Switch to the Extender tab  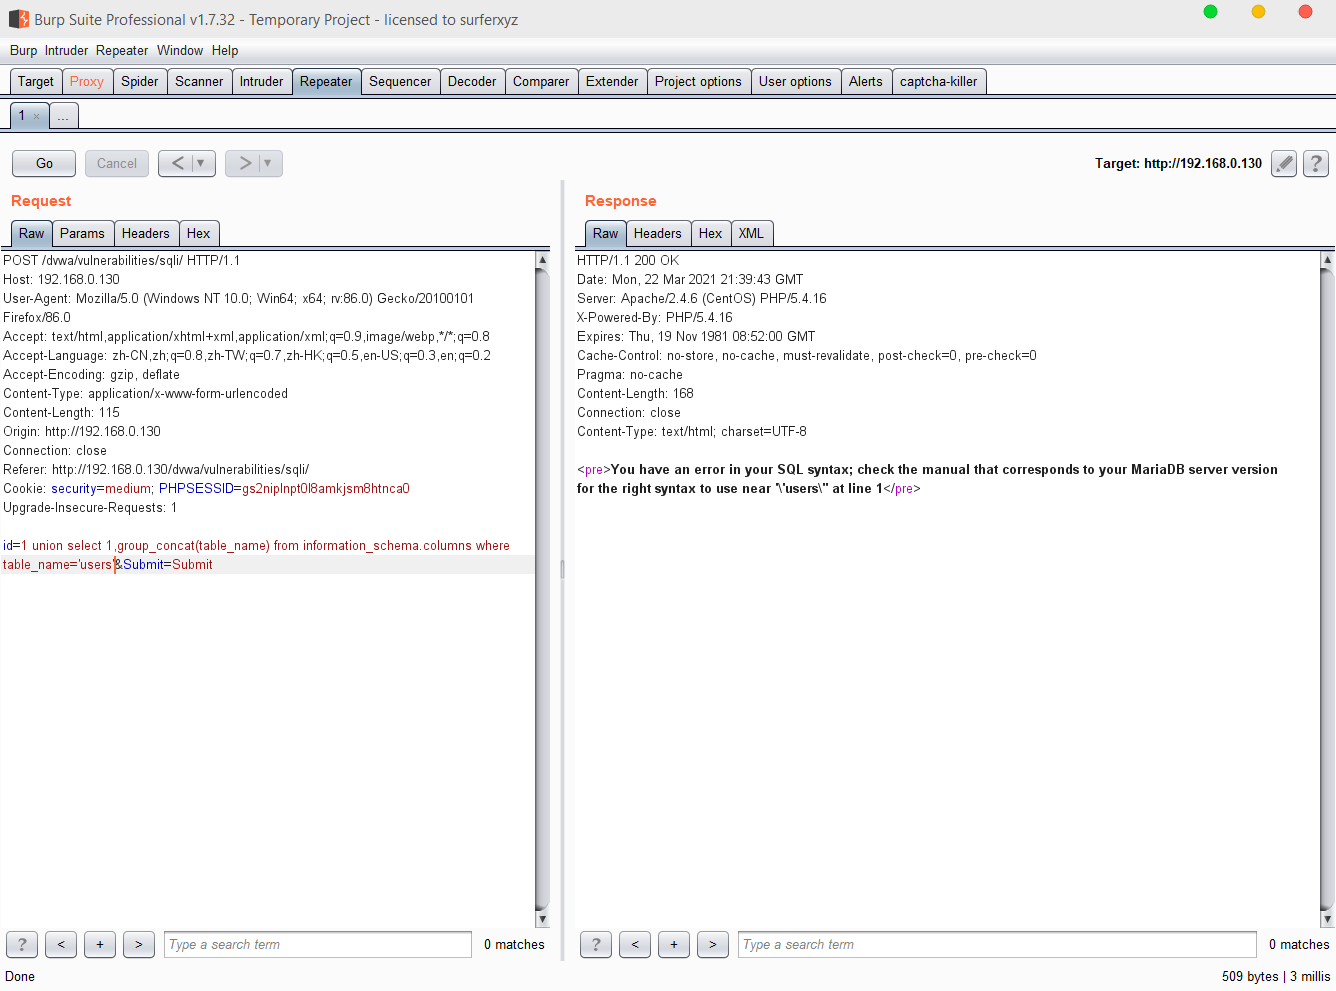tap(612, 81)
